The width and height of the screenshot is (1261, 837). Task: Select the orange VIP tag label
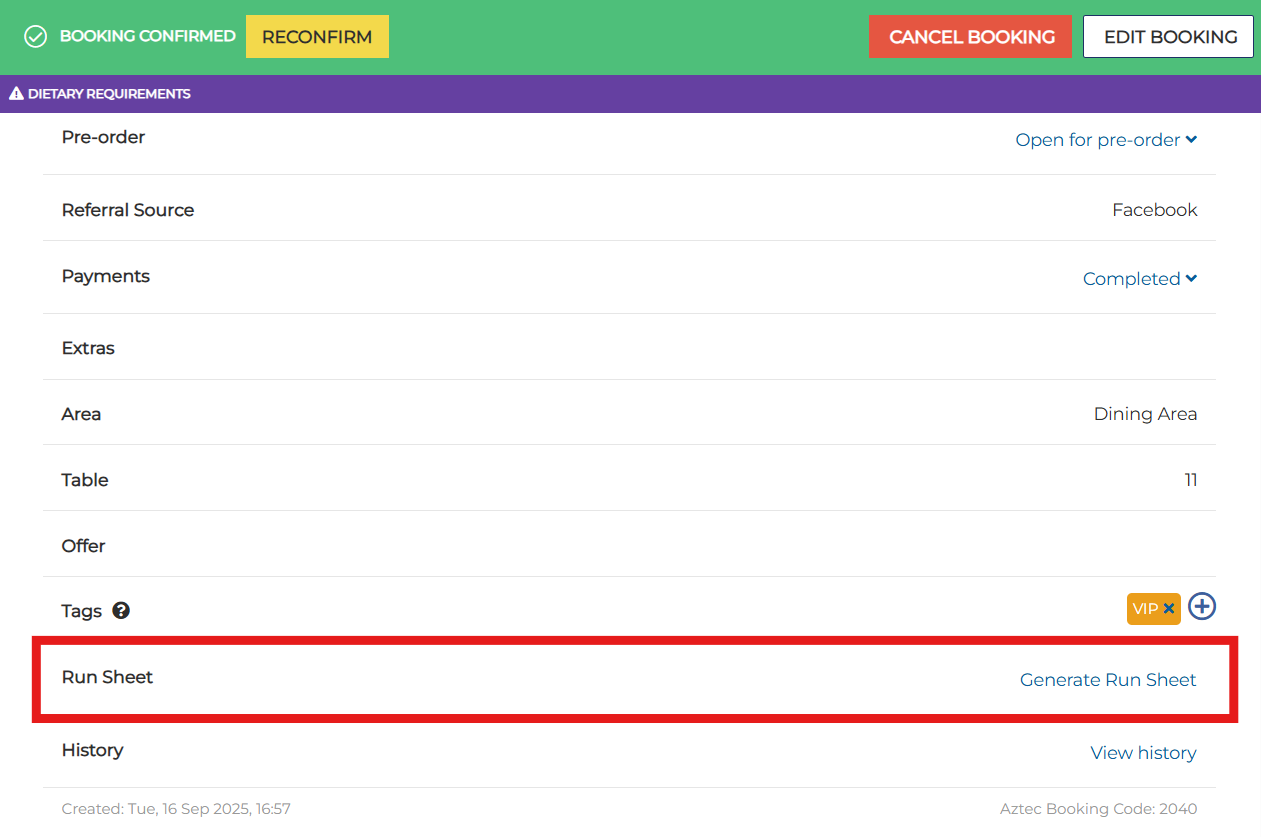(1145, 609)
